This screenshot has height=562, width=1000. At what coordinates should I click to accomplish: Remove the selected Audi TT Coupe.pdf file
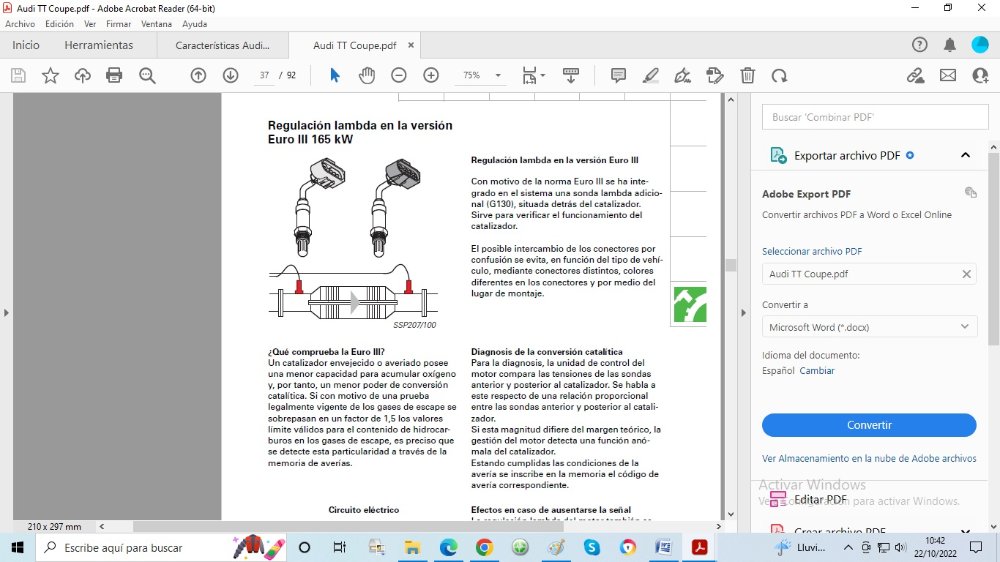click(966, 274)
